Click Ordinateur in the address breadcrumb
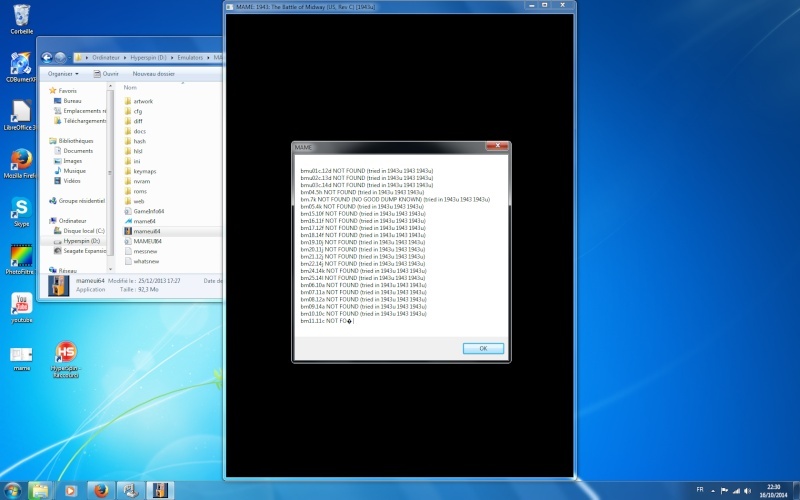 [x=106, y=58]
